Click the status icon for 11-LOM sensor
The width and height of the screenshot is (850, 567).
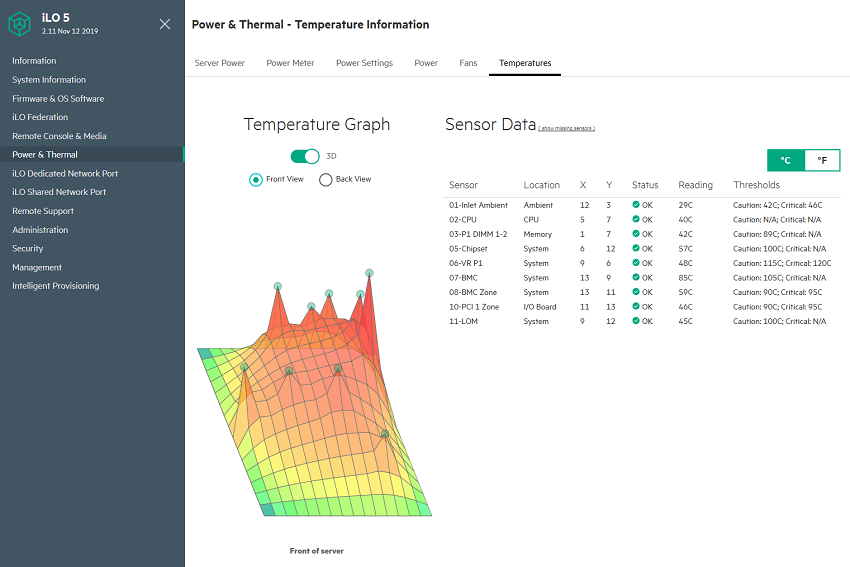(x=636, y=322)
